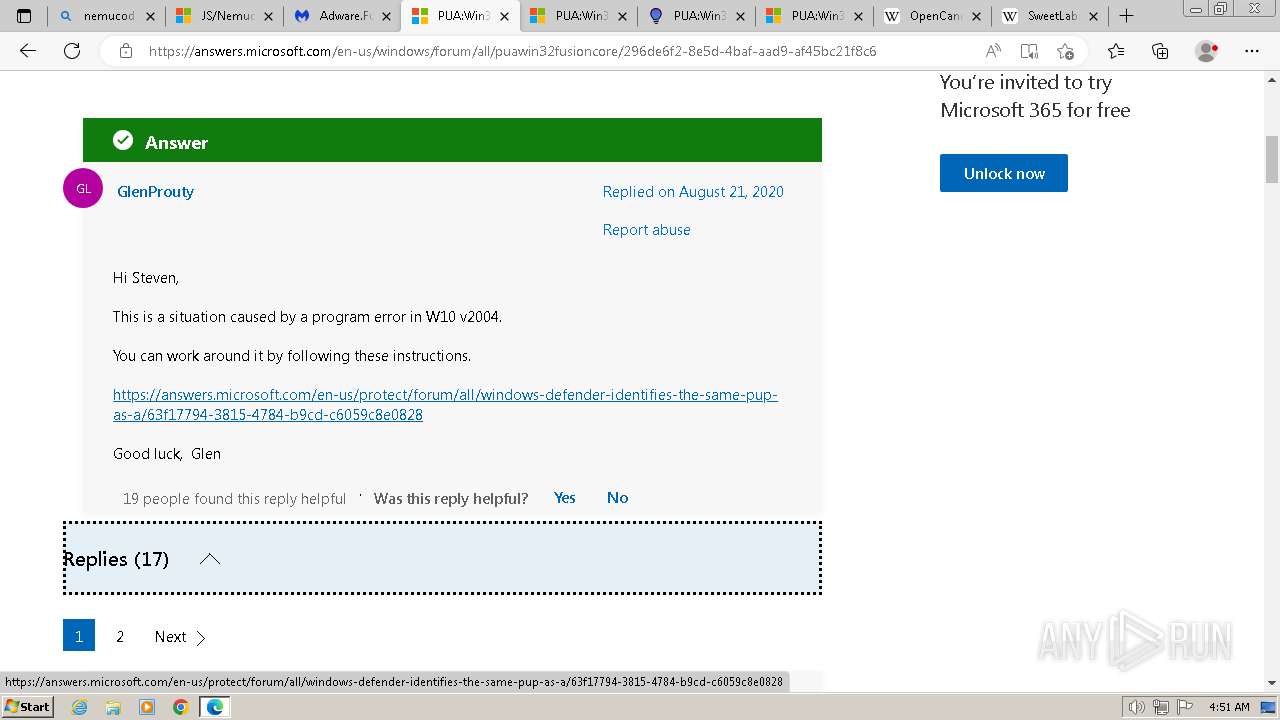Image resolution: width=1280 pixels, height=720 pixels.
Task: Close the nemucod search tab
Action: [151, 16]
